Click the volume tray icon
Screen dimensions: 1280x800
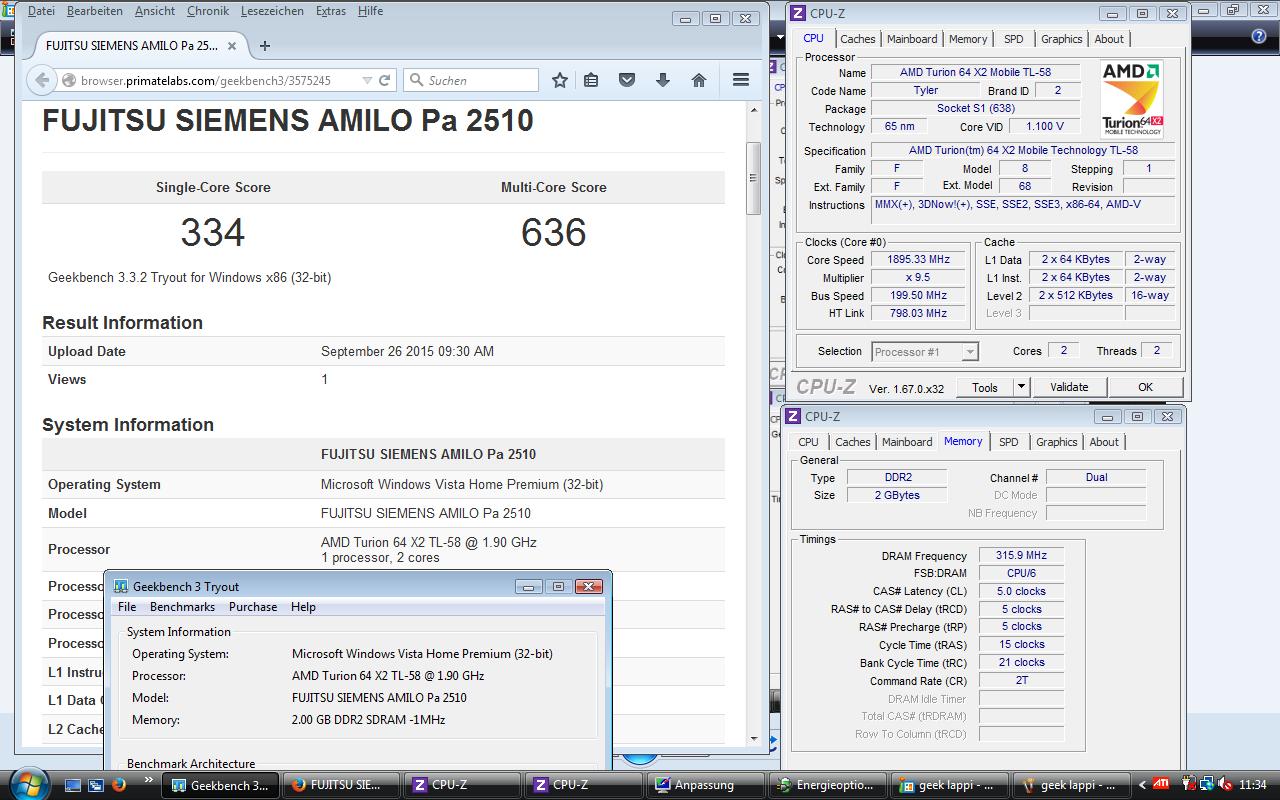pos(1224,785)
